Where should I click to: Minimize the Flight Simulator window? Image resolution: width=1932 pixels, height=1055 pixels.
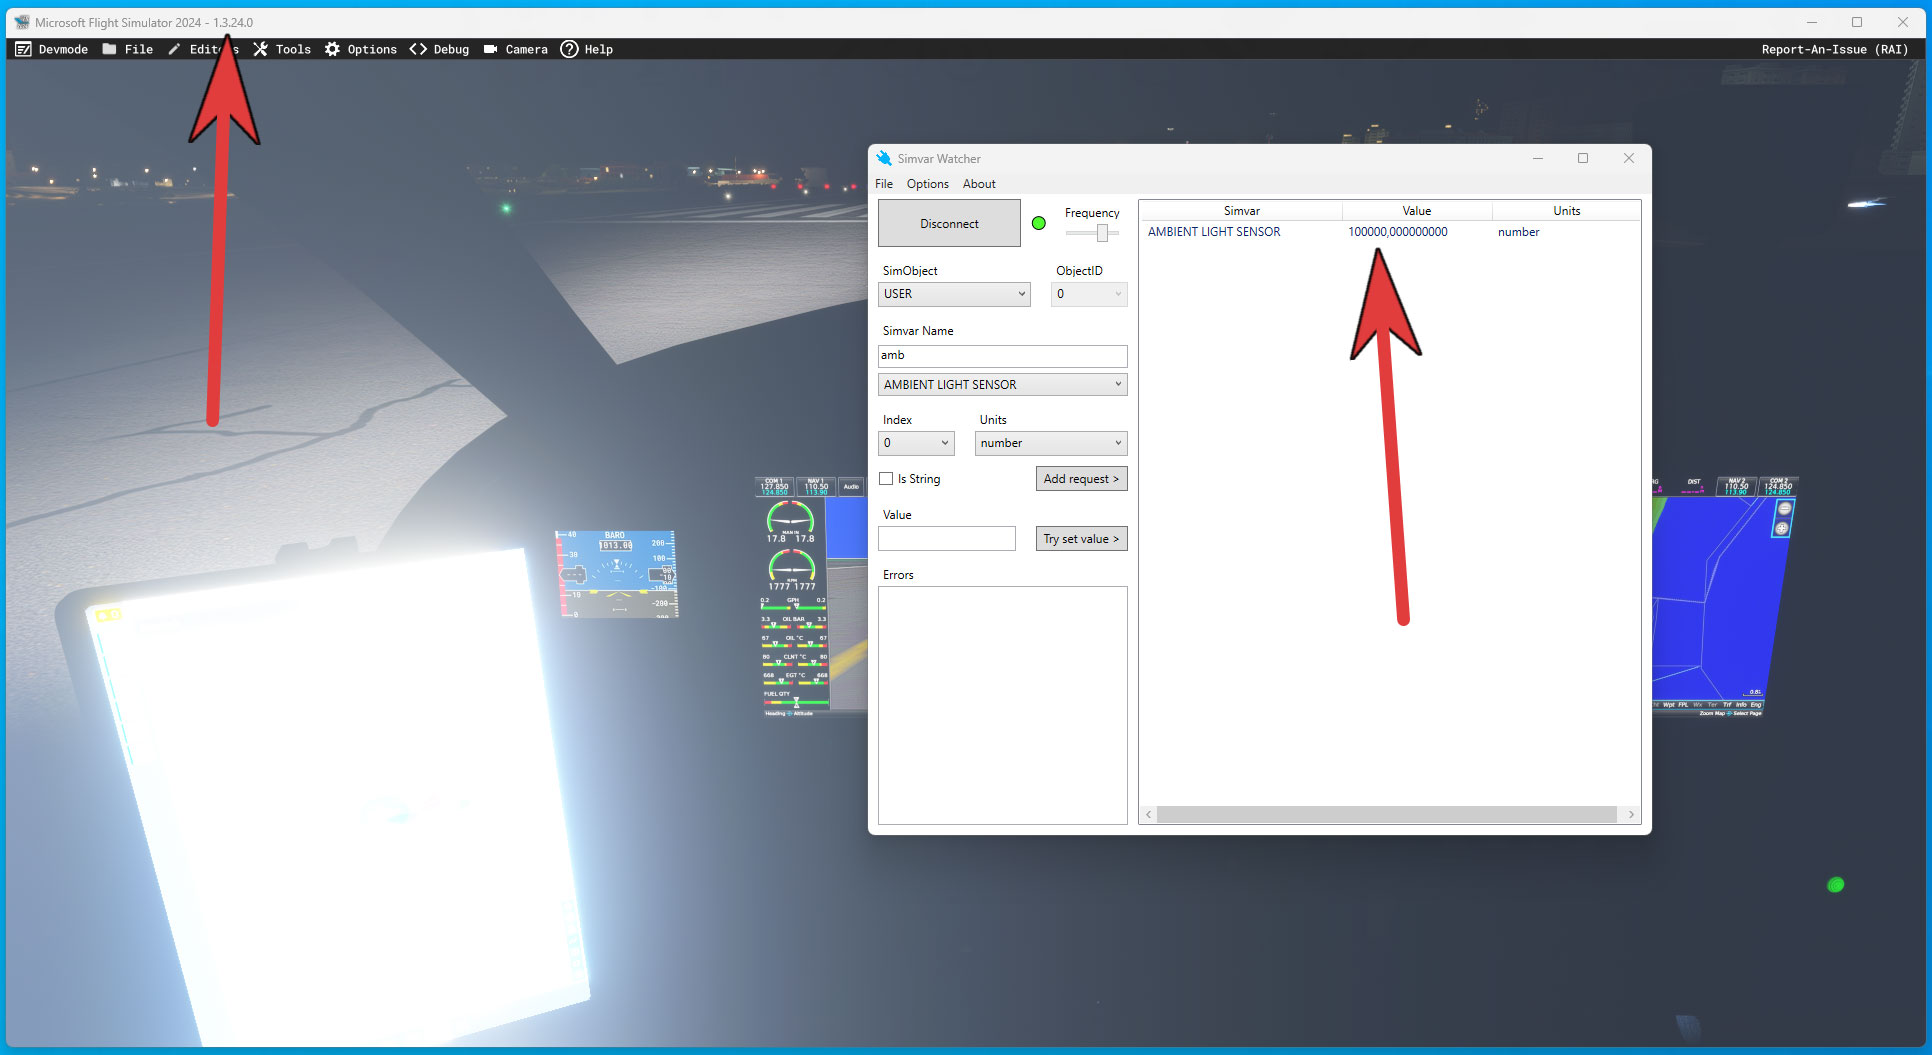(1811, 22)
